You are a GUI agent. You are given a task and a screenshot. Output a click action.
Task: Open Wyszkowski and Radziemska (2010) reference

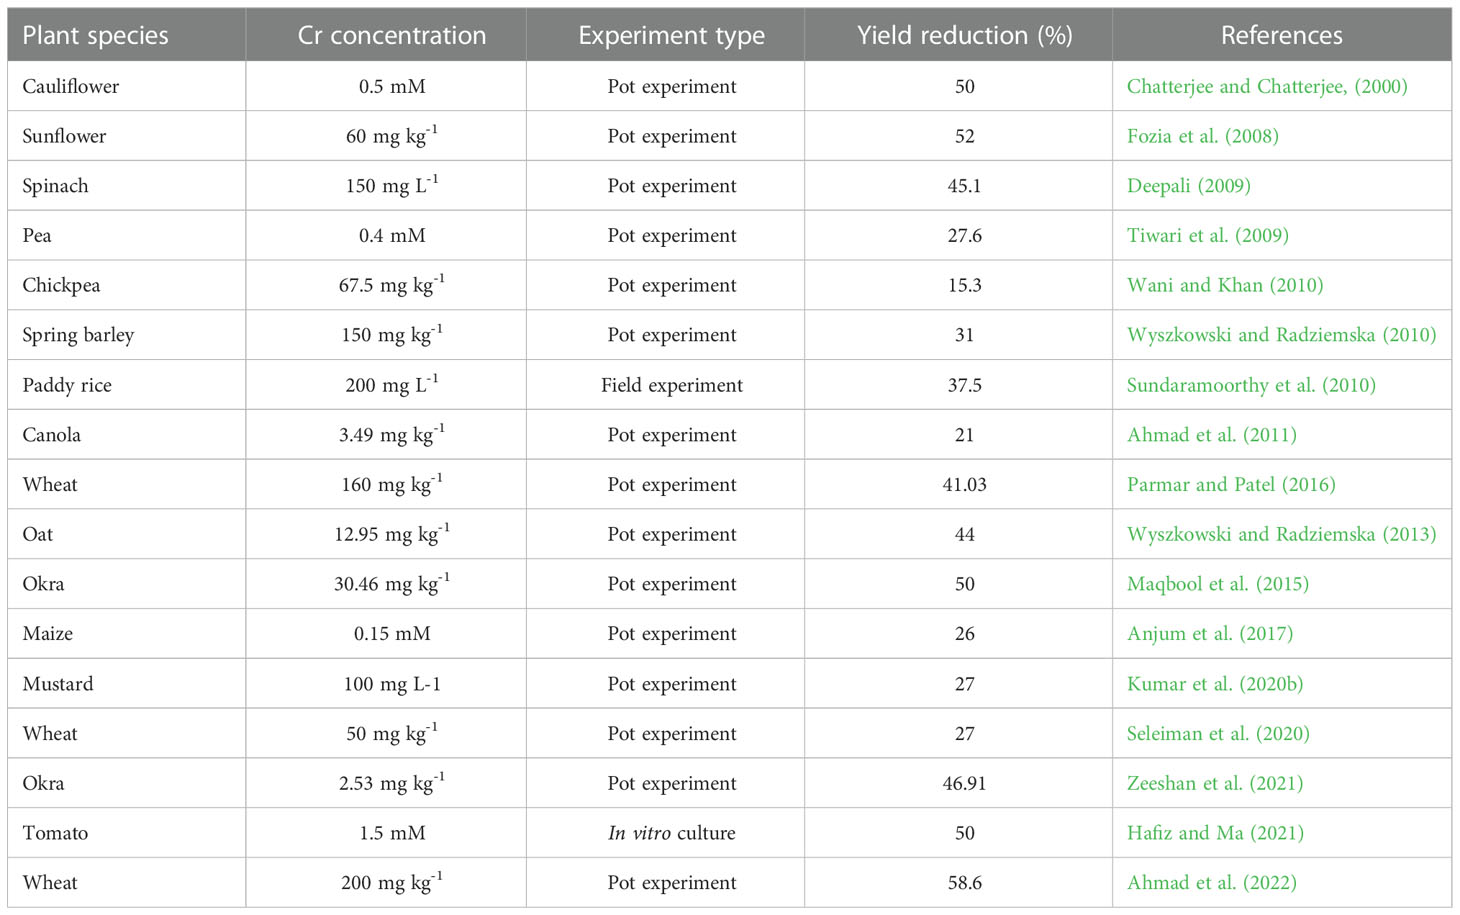1282,335
